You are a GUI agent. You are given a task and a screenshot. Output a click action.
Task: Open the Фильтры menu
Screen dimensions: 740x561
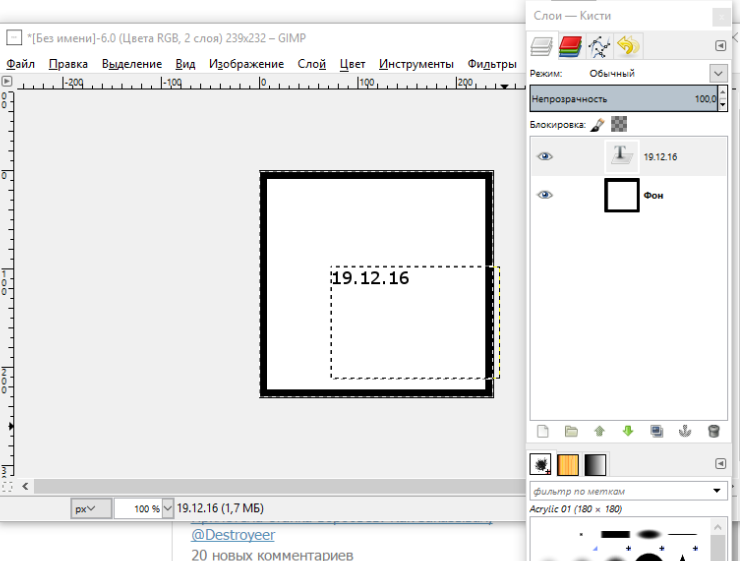tap(491, 64)
